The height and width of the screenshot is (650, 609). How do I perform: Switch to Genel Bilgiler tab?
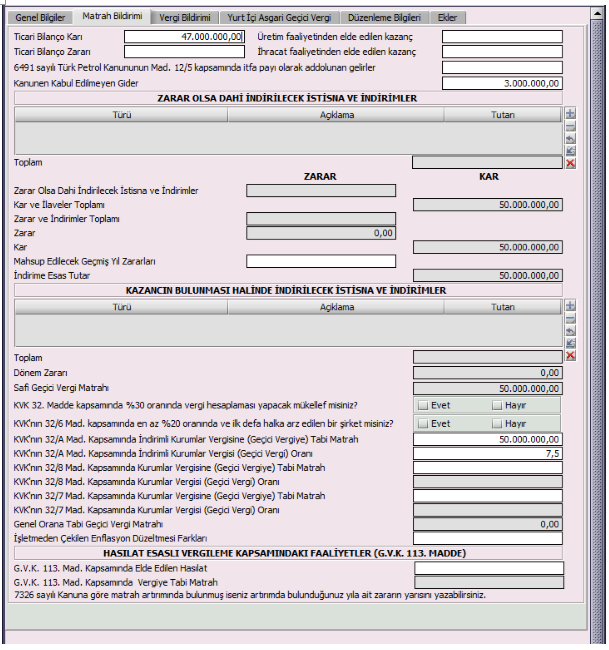[x=40, y=17]
